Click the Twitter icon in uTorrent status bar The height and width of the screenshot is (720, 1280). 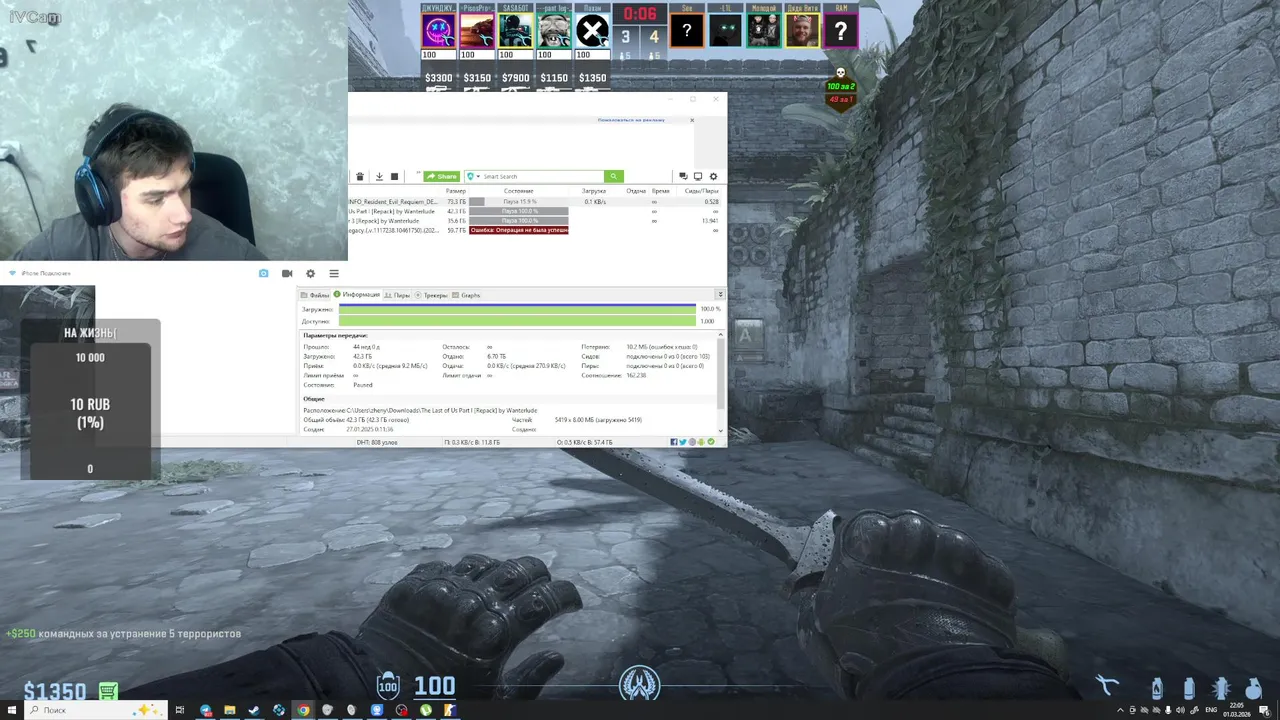[683, 442]
